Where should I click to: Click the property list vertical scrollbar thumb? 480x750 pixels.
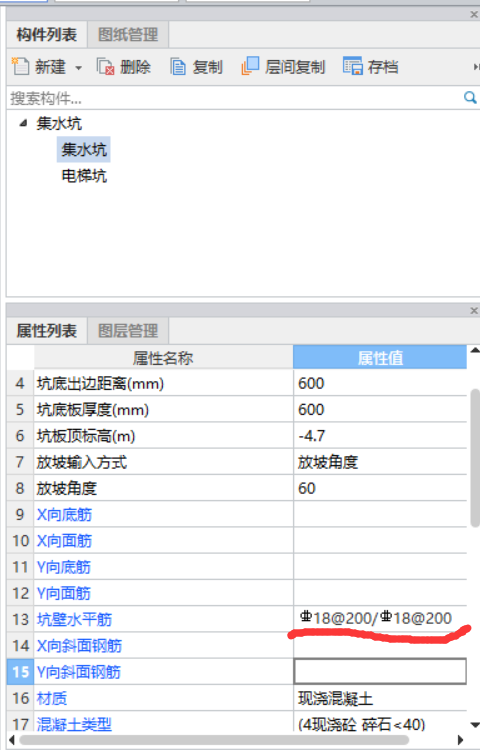click(x=475, y=458)
